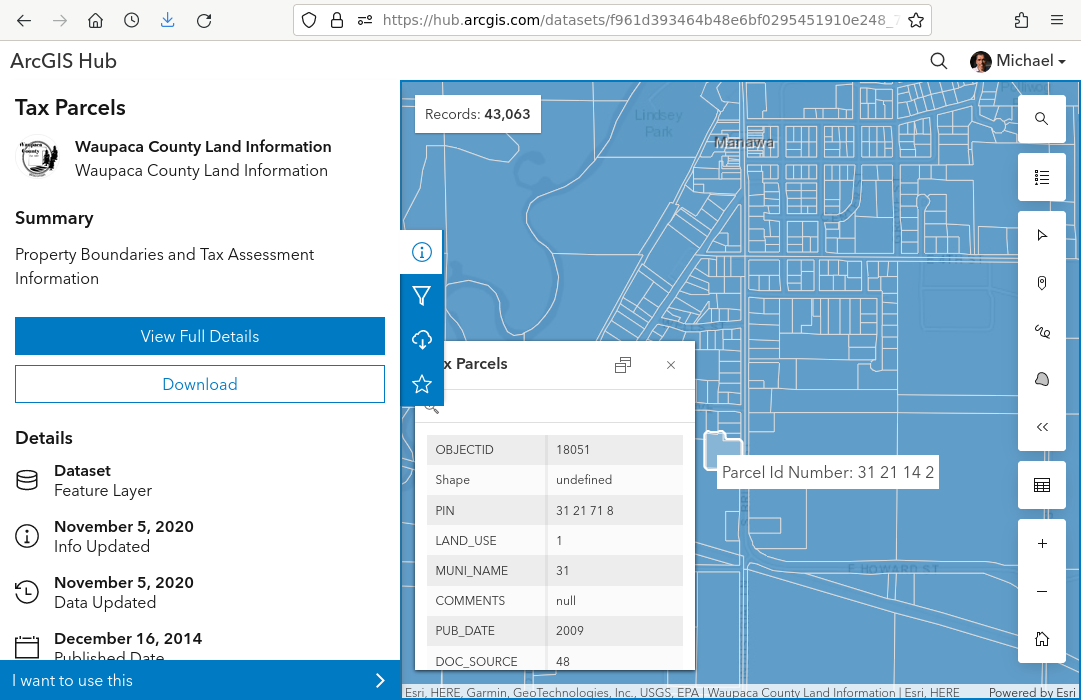The height and width of the screenshot is (700, 1081).
Task: Select the polygon draw tool
Action: pos(1041,379)
